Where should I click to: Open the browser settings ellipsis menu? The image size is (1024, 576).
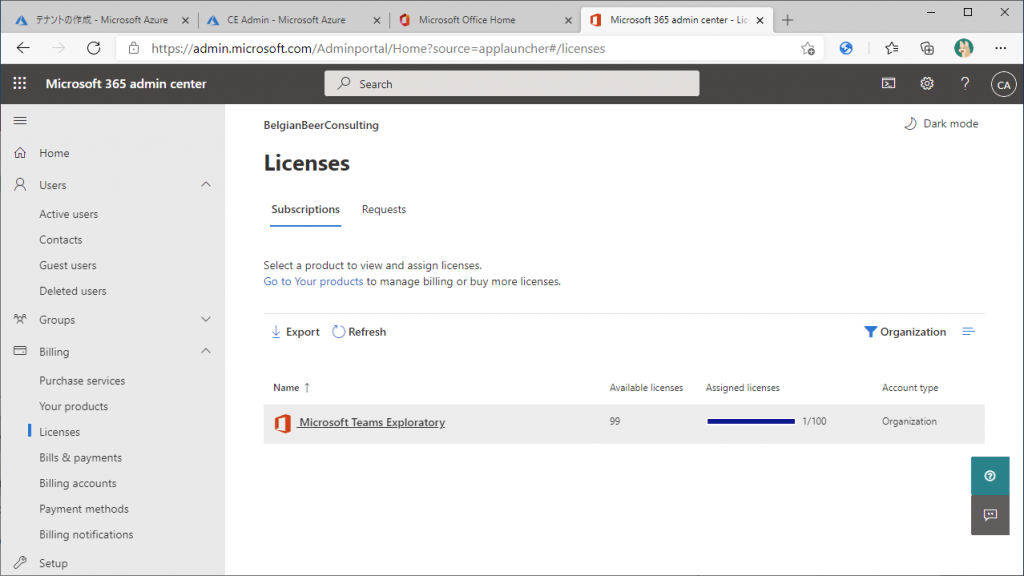(x=1000, y=48)
